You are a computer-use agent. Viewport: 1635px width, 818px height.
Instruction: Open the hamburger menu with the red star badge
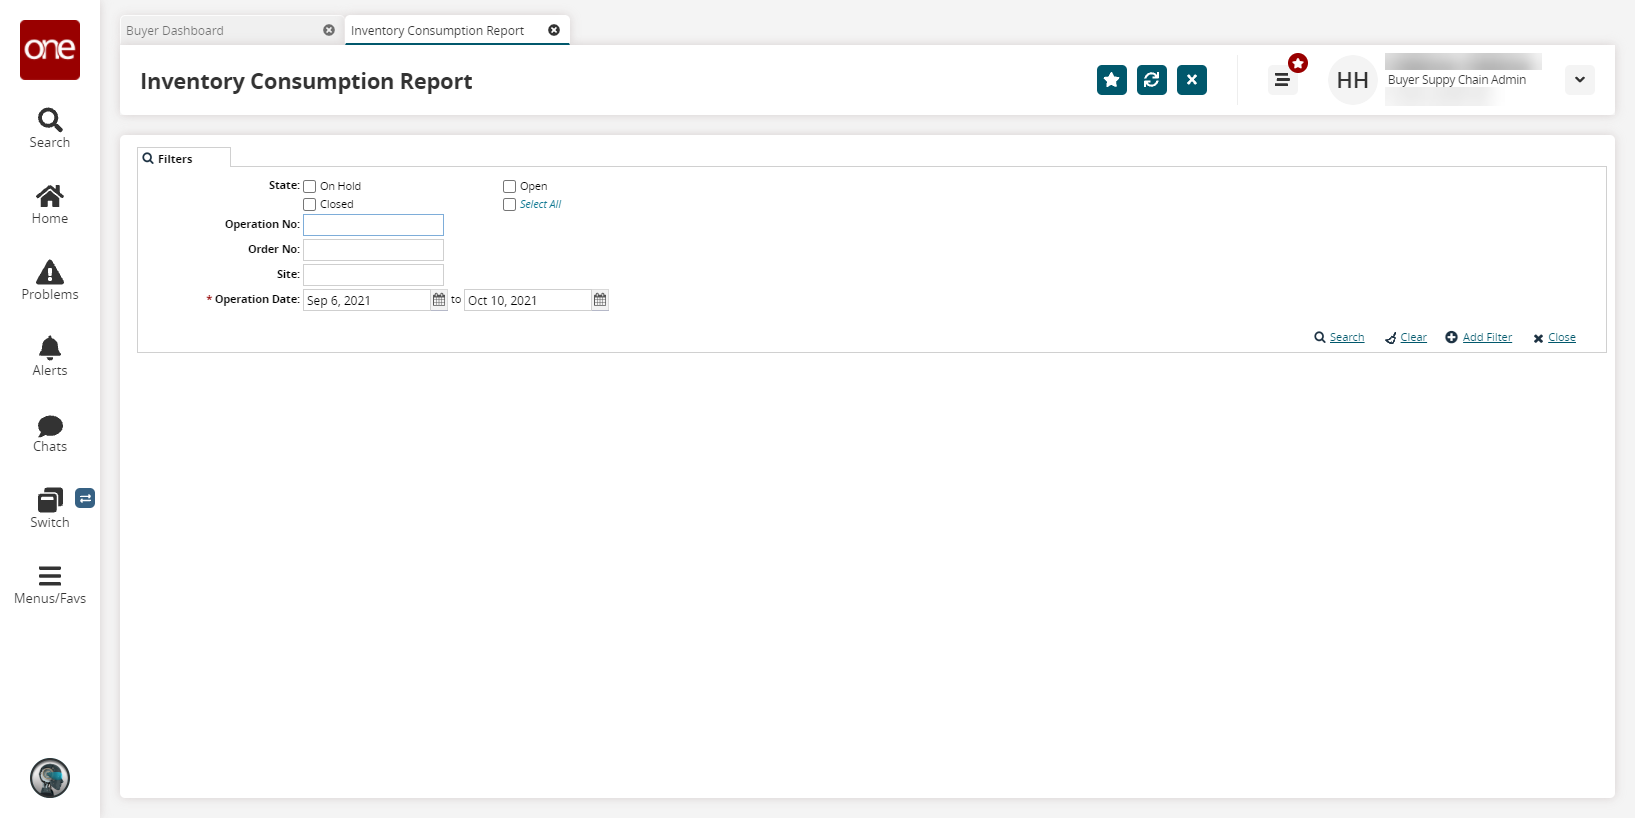1283,80
